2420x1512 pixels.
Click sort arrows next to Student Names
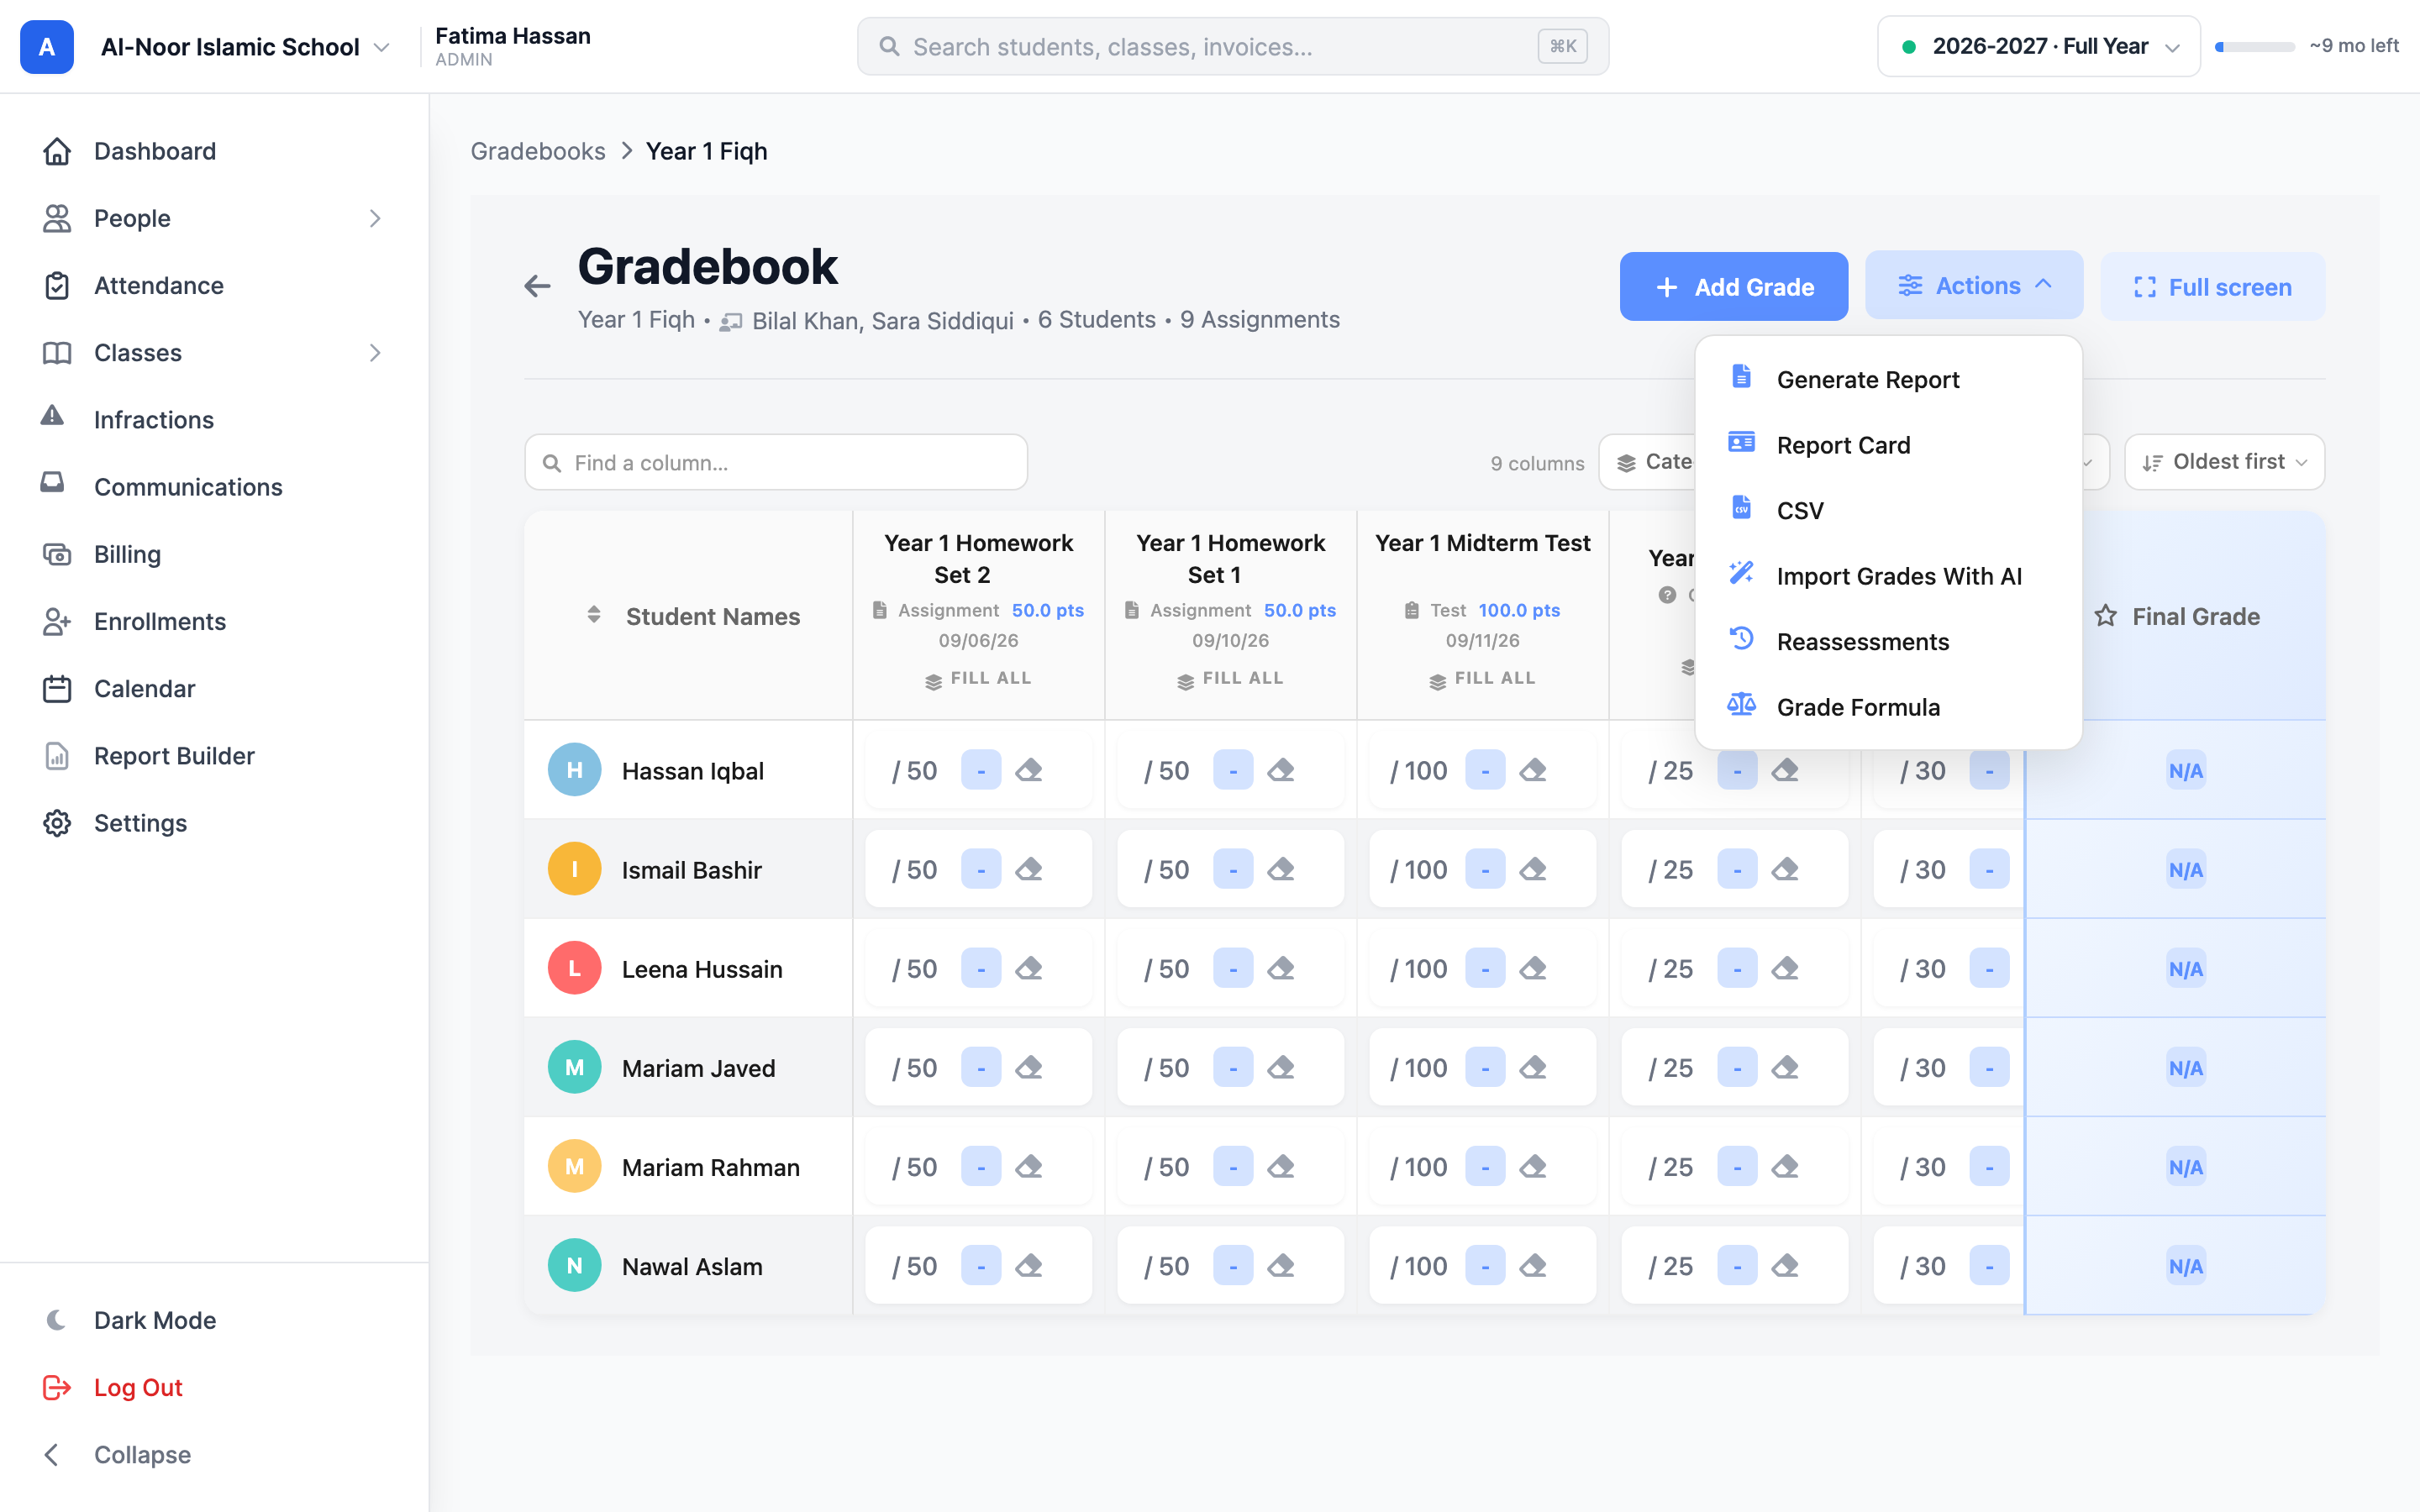(x=594, y=614)
